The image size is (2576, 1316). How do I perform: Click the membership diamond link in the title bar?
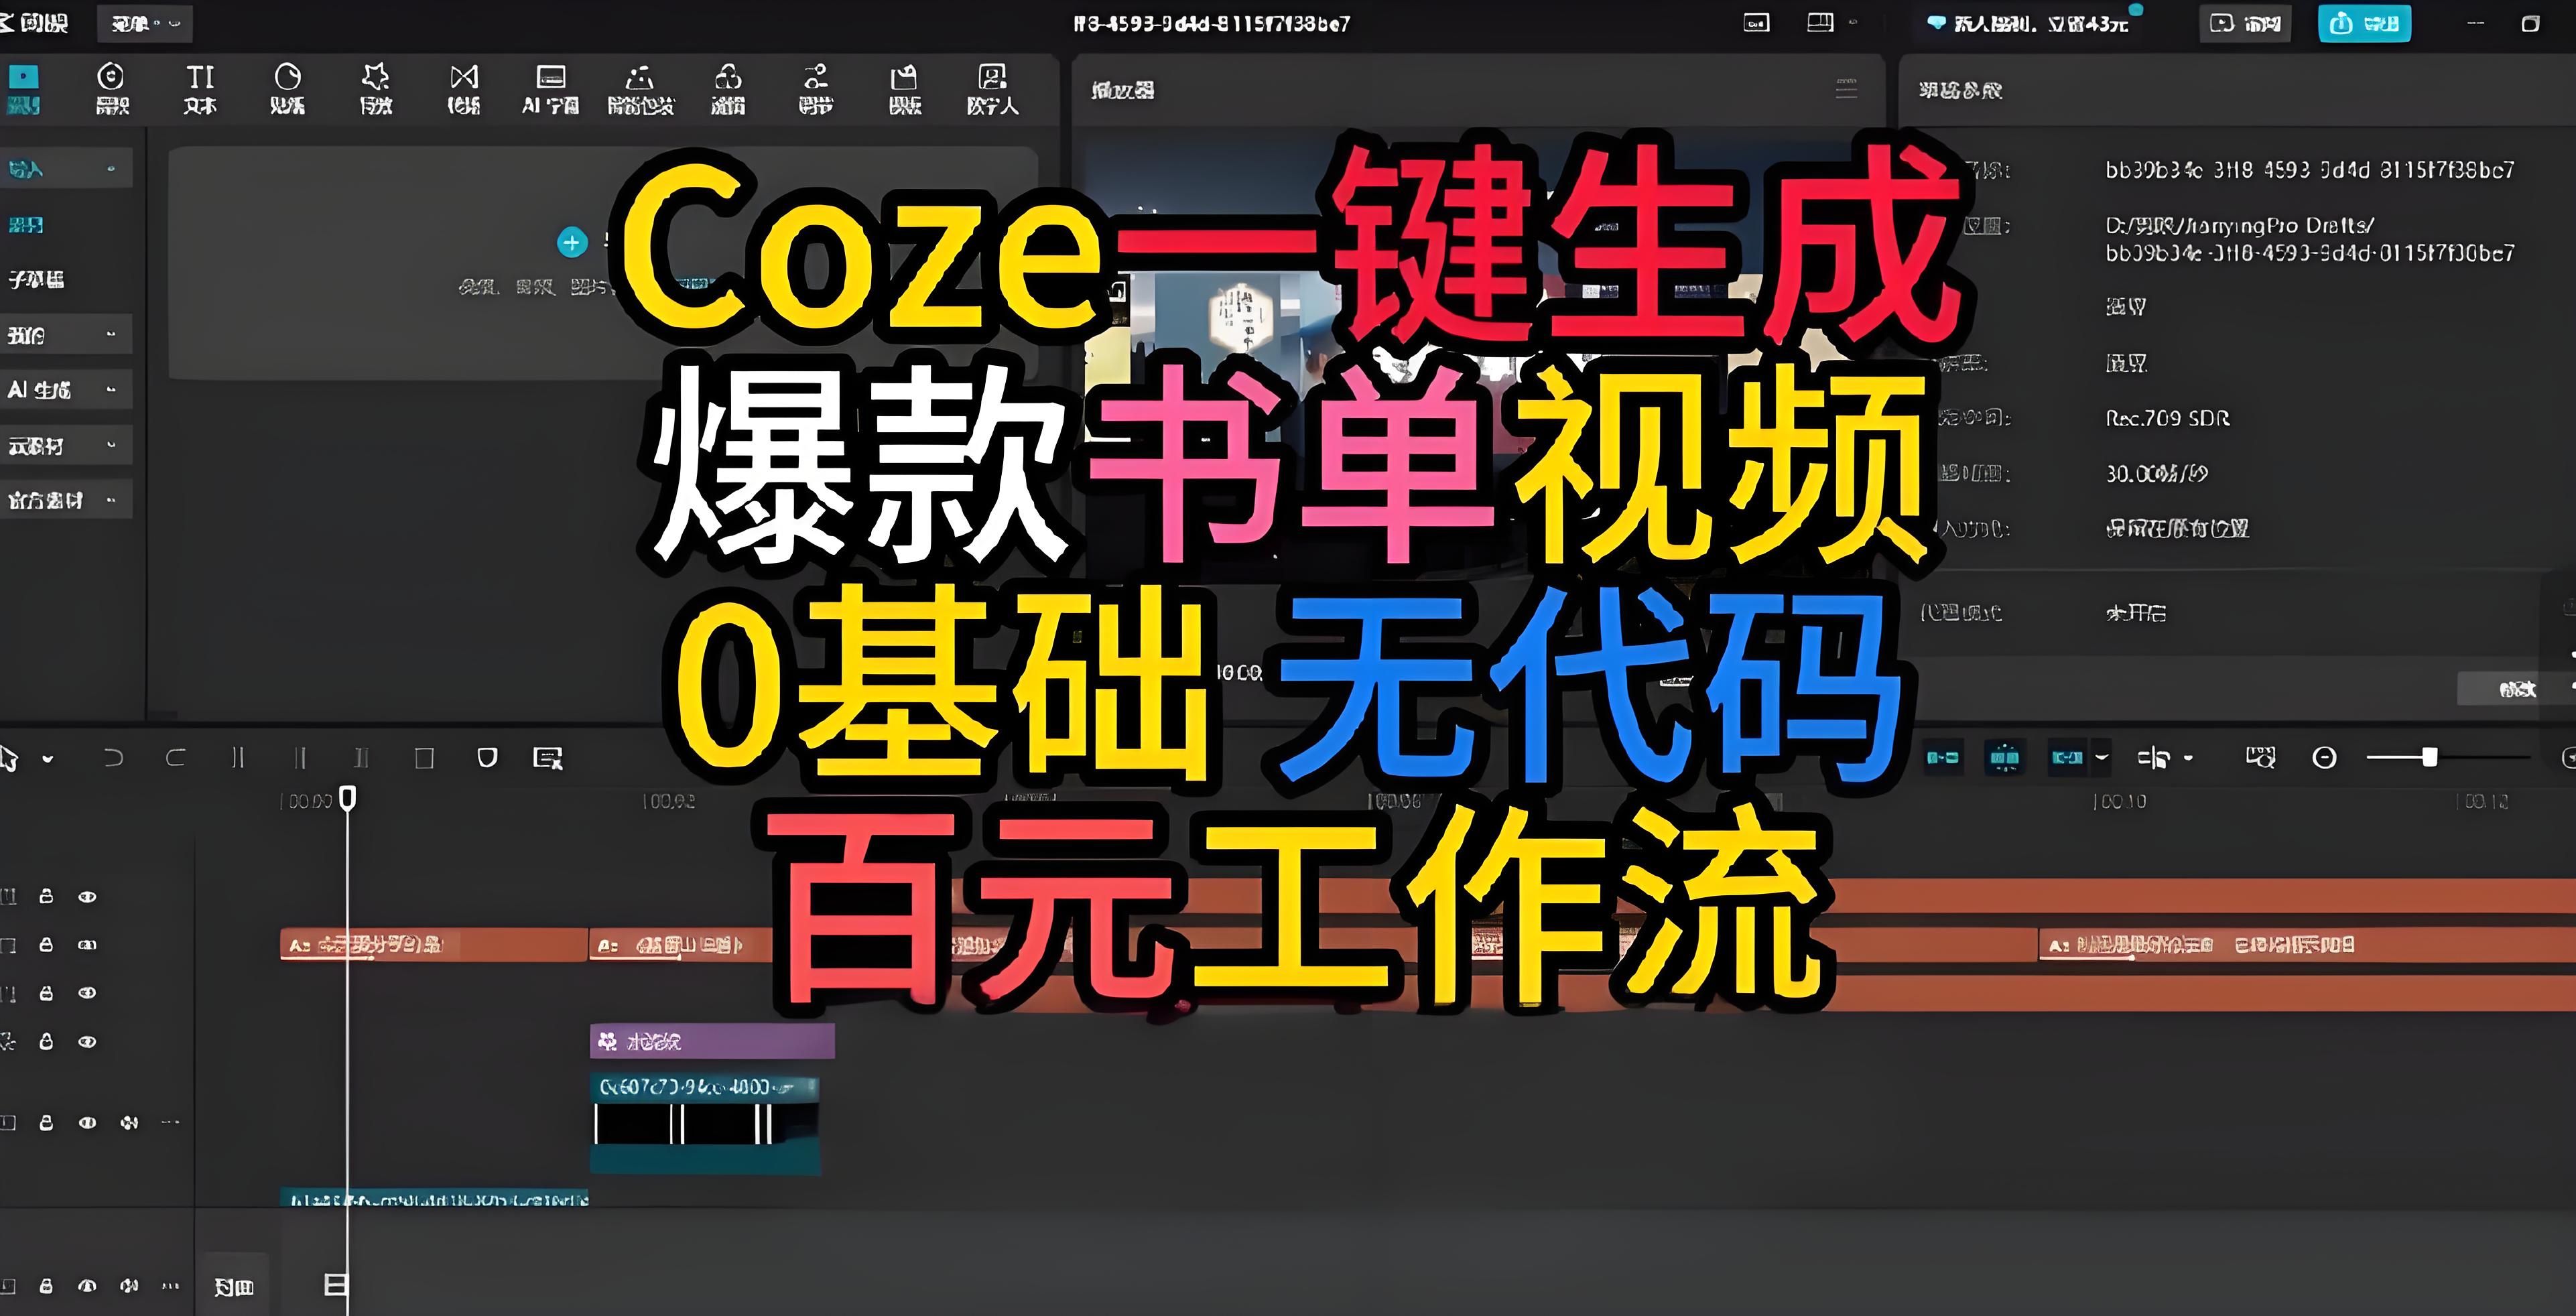(x=2027, y=23)
